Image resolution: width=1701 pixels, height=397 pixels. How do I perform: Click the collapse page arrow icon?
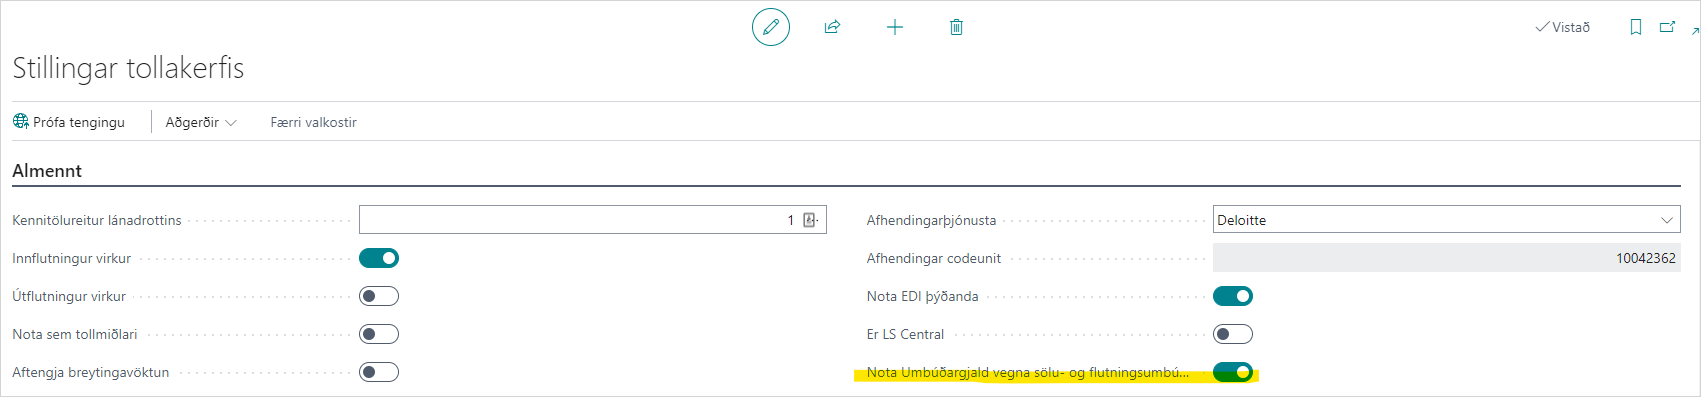(1695, 31)
